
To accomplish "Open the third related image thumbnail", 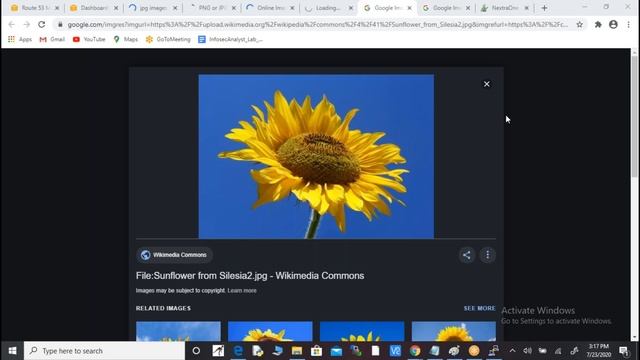I will (362, 331).
